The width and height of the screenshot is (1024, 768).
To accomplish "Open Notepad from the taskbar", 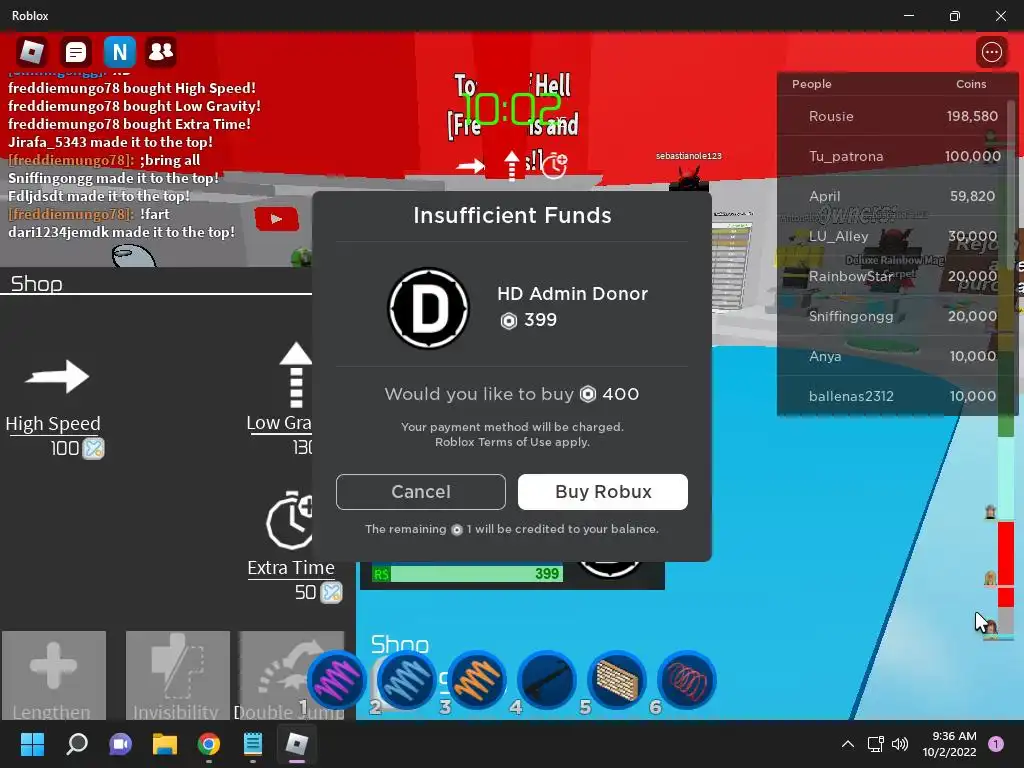I will click(x=253, y=744).
